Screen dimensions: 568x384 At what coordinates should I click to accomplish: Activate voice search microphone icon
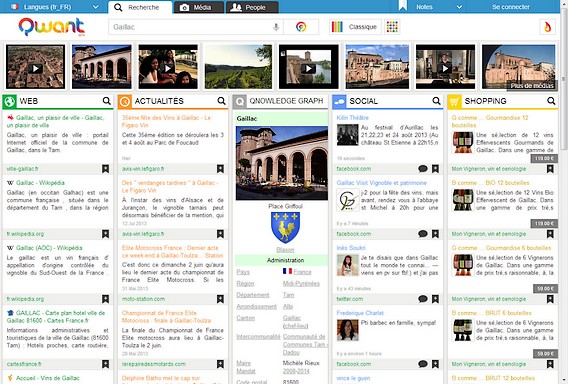click(x=276, y=27)
